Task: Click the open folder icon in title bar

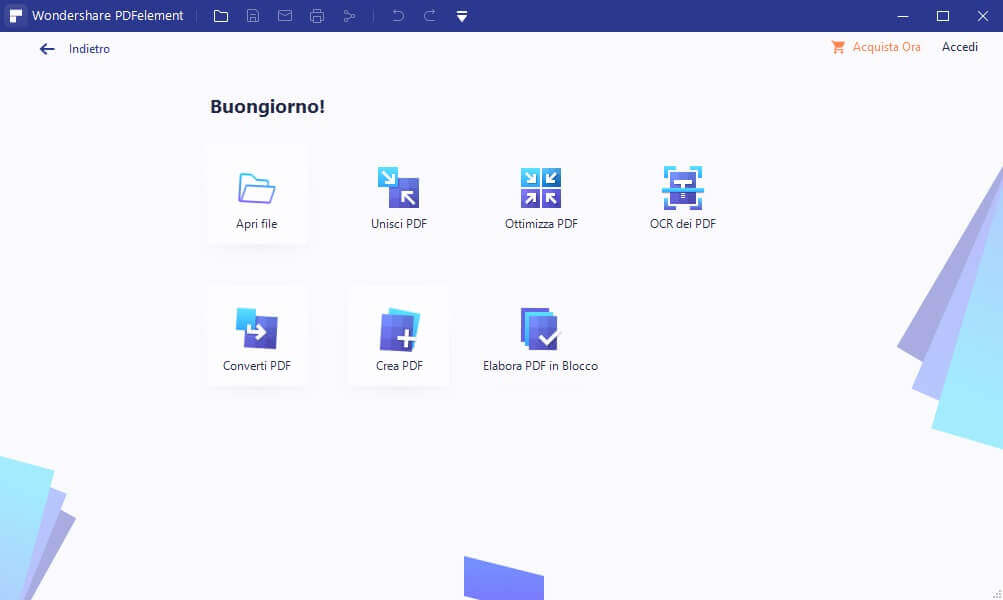Action: tap(221, 16)
